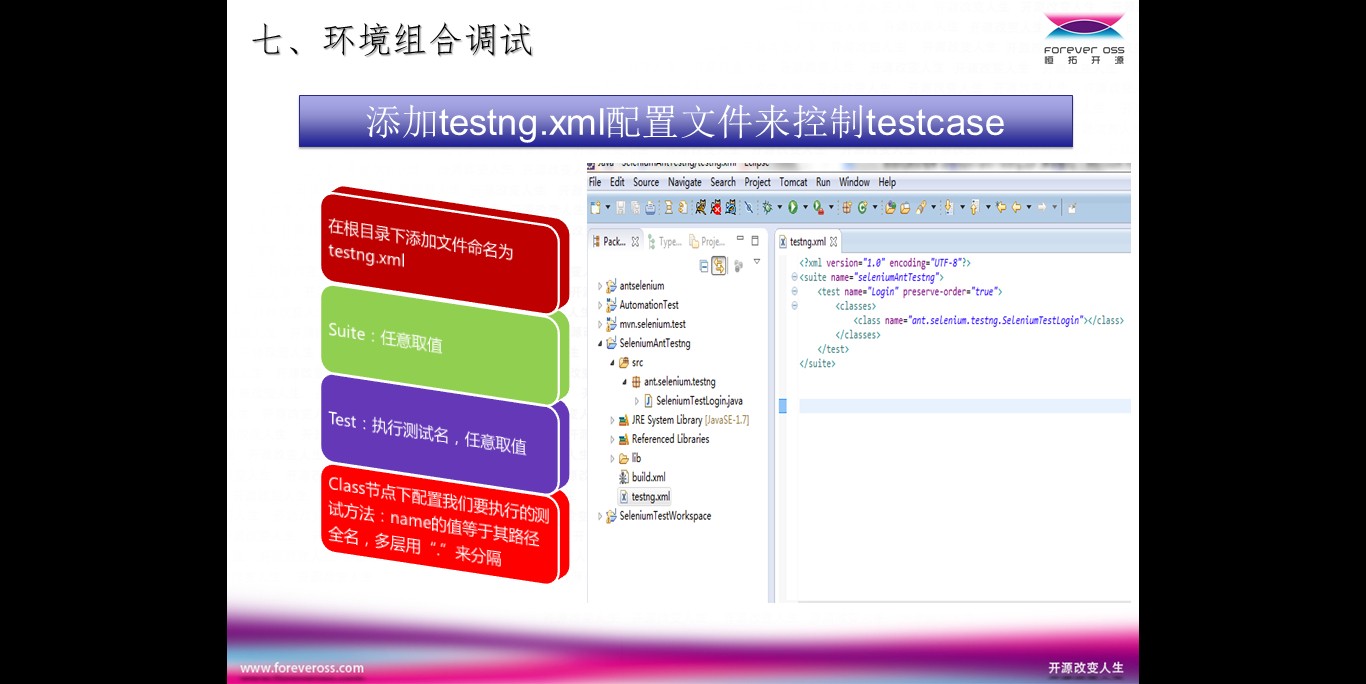Expand the SeleniumTestWorkspace project node
Image resolution: width=1366 pixels, height=684 pixels.
(x=600, y=516)
